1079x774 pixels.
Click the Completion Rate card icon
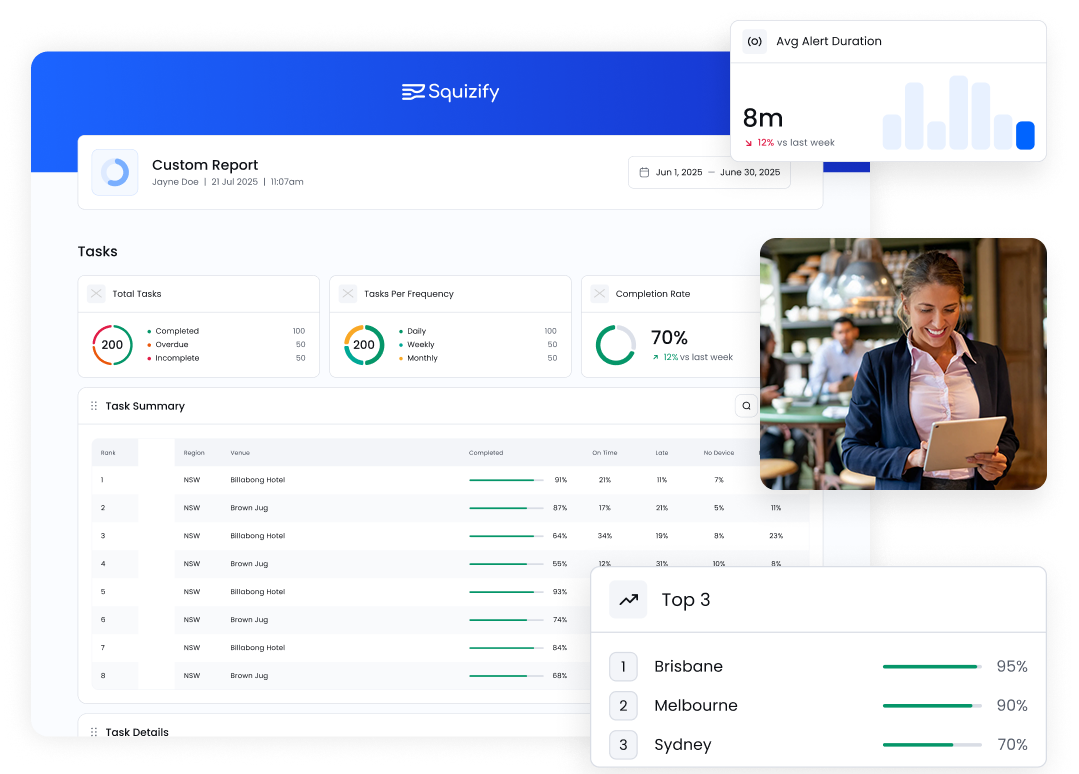tap(599, 294)
